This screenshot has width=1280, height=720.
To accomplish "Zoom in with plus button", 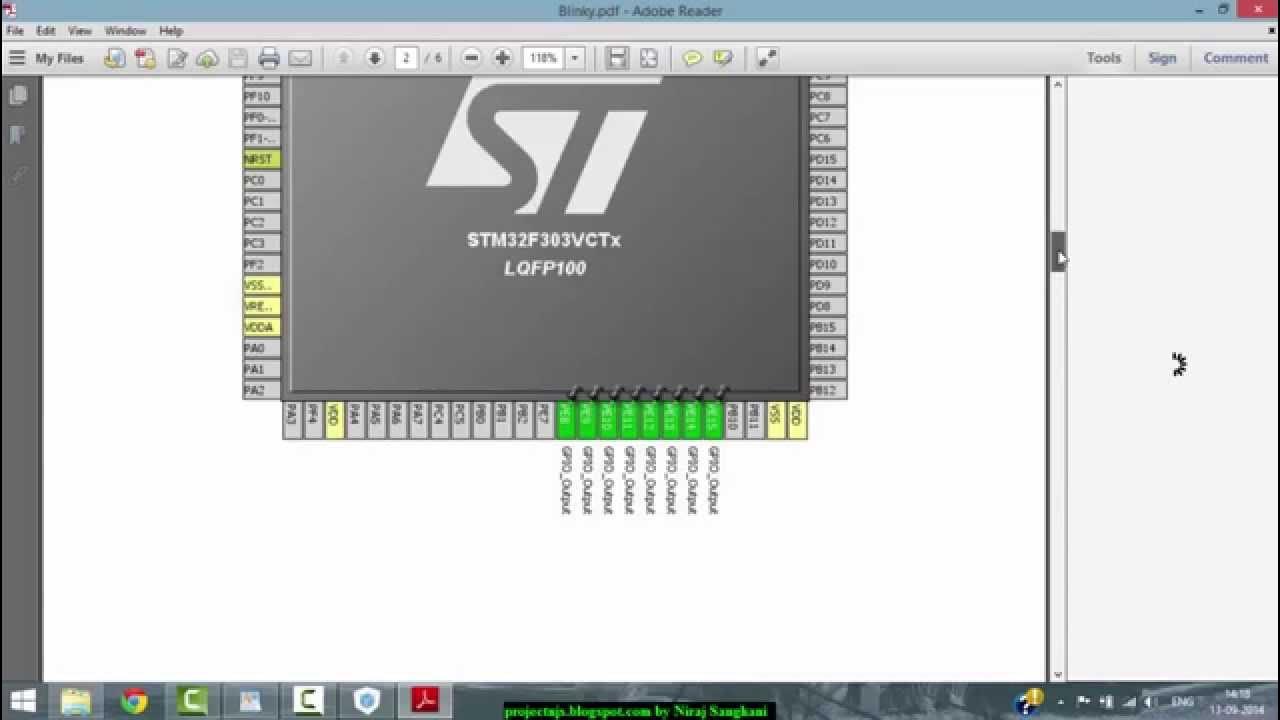I will tap(503, 58).
